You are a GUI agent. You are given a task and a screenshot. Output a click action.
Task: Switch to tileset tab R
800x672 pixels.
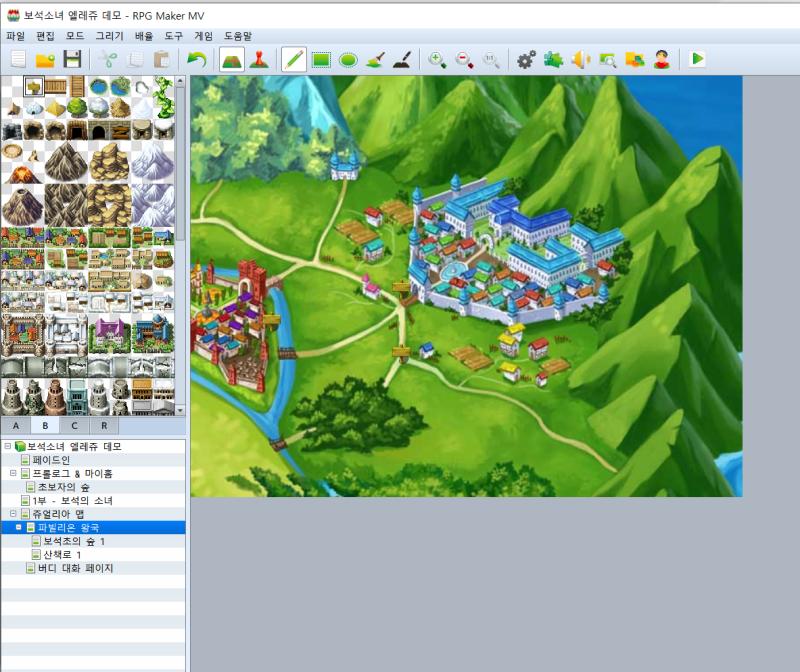(104, 426)
